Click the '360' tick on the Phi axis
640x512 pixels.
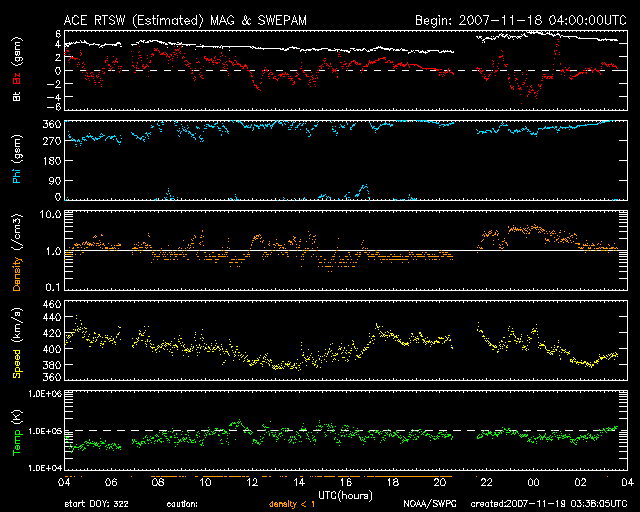click(x=52, y=124)
